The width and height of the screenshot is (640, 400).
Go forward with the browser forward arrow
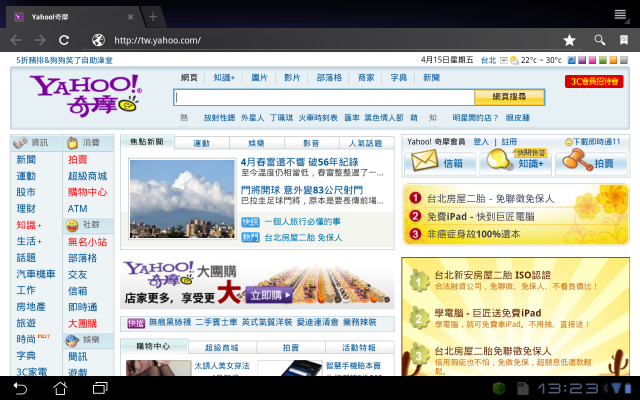(x=40, y=40)
